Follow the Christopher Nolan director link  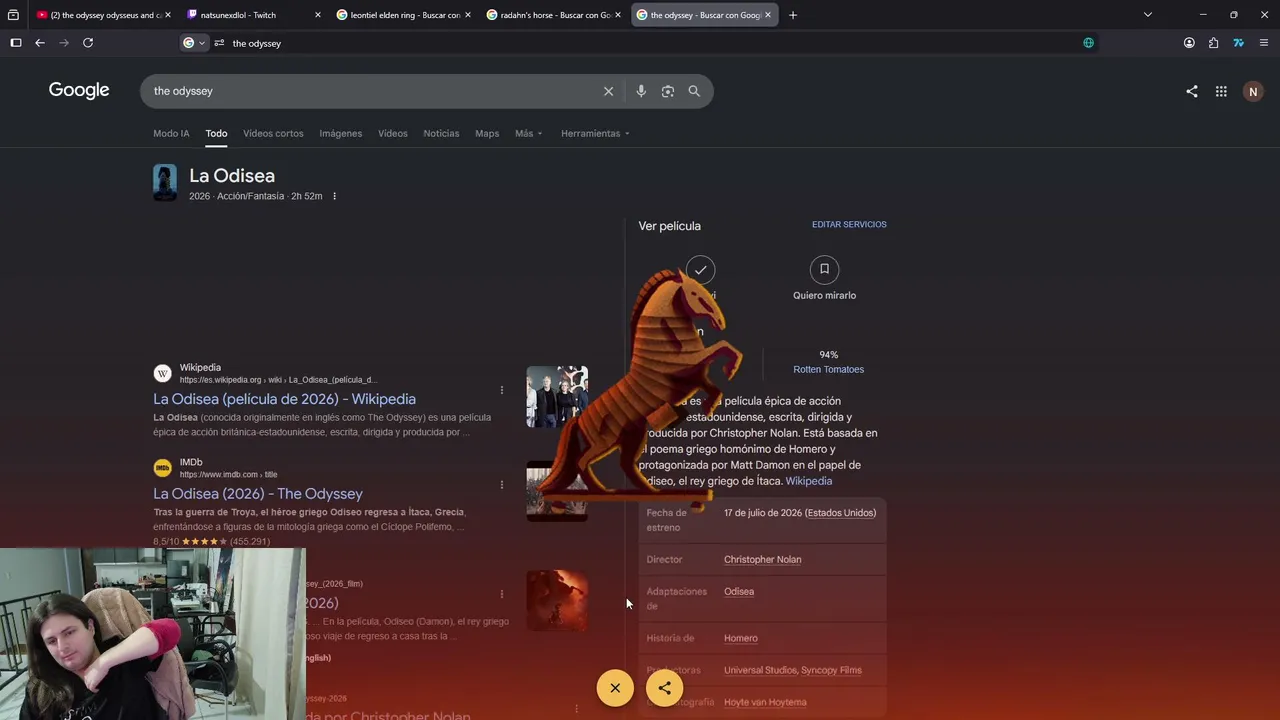763,560
